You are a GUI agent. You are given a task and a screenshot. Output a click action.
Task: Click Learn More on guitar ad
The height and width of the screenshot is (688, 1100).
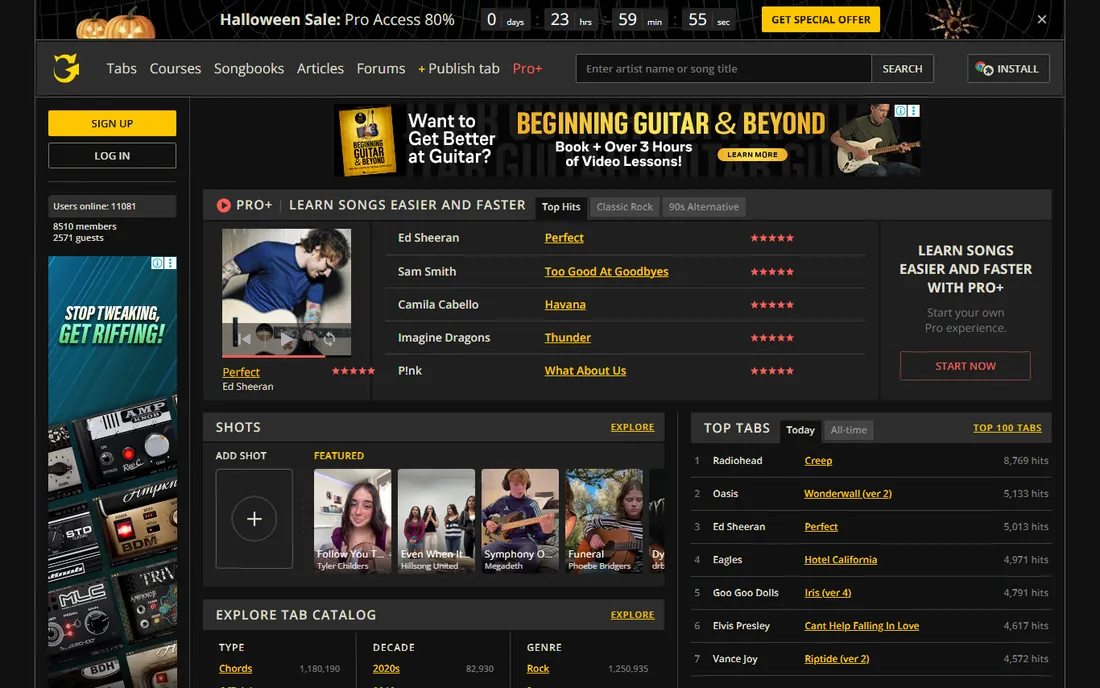coord(752,154)
